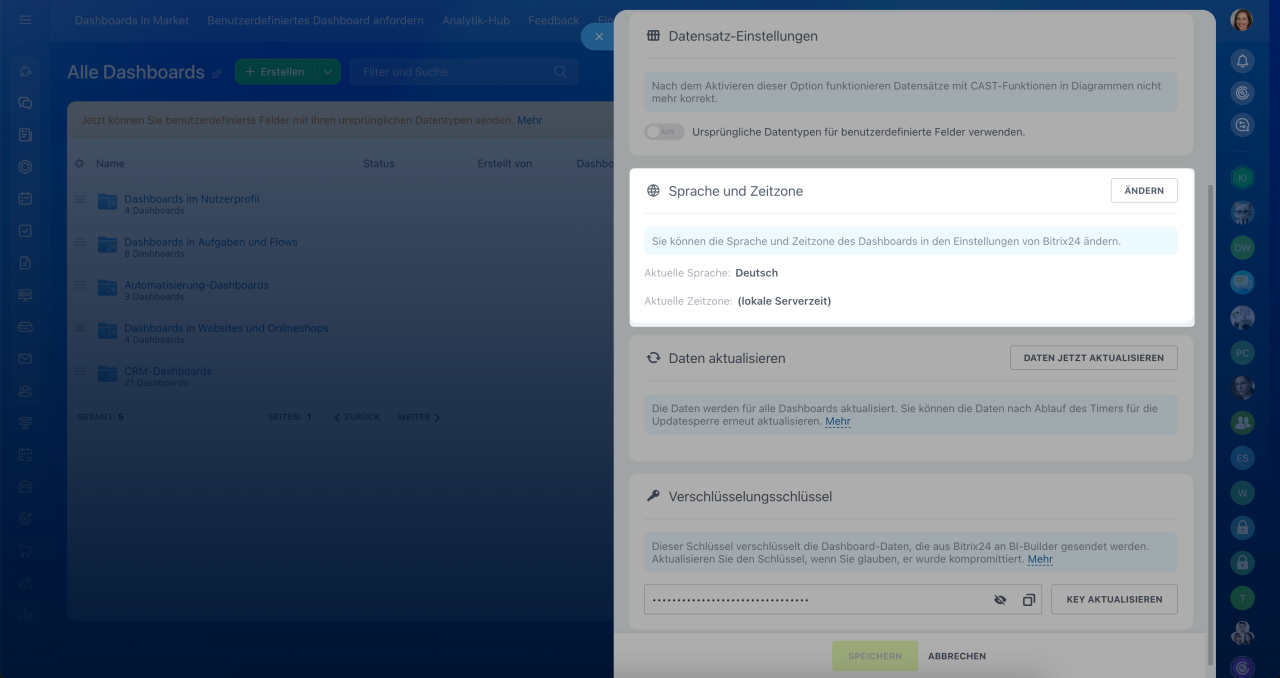Image resolution: width=1280 pixels, height=678 pixels.
Task: Open the shopping cart icon in left sidebar
Action: click(25, 551)
